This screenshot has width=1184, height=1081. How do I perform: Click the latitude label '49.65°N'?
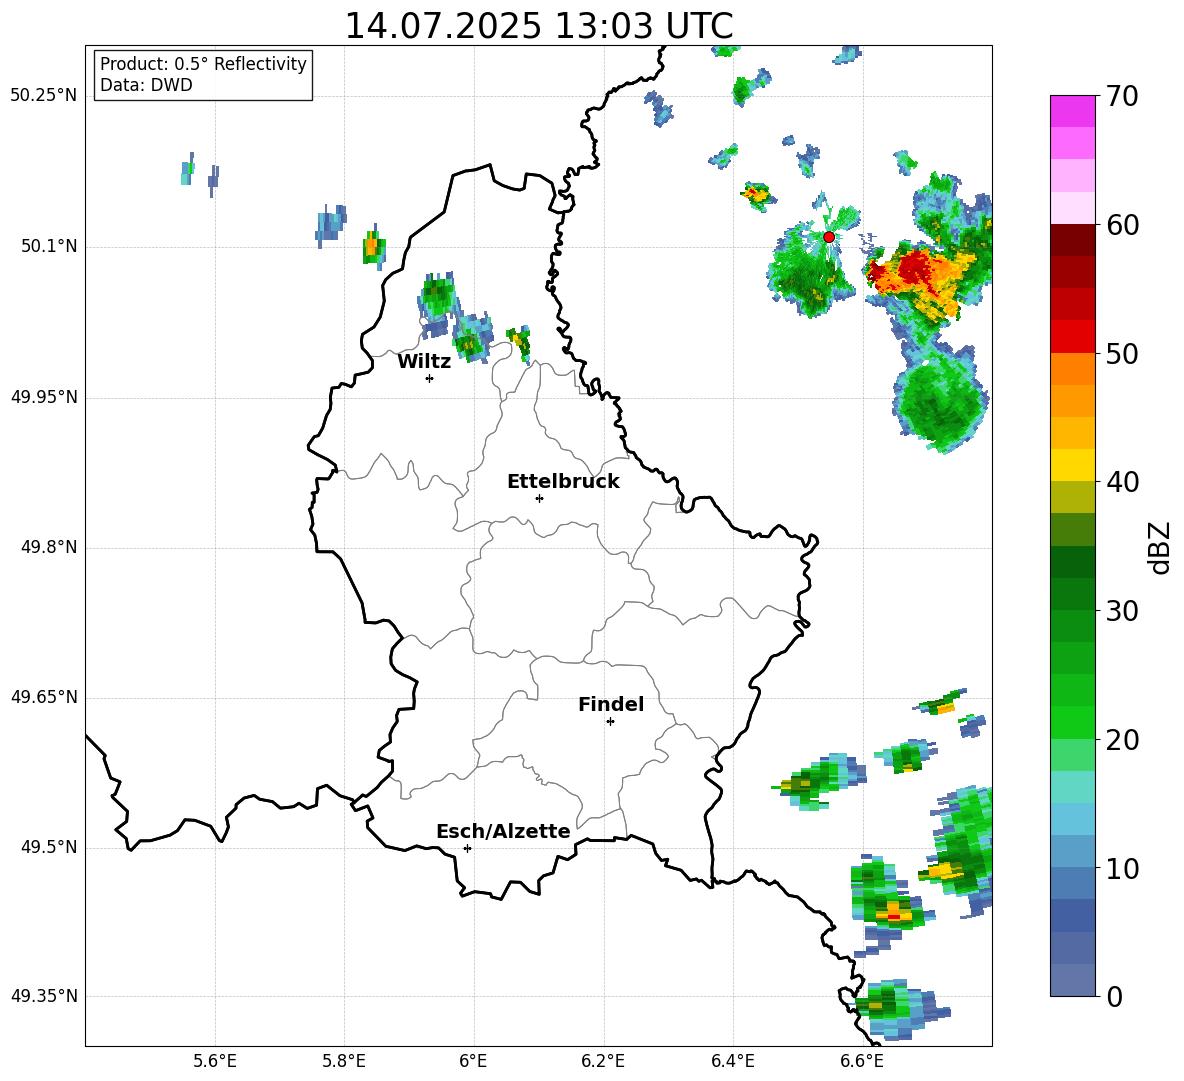(x=44, y=697)
